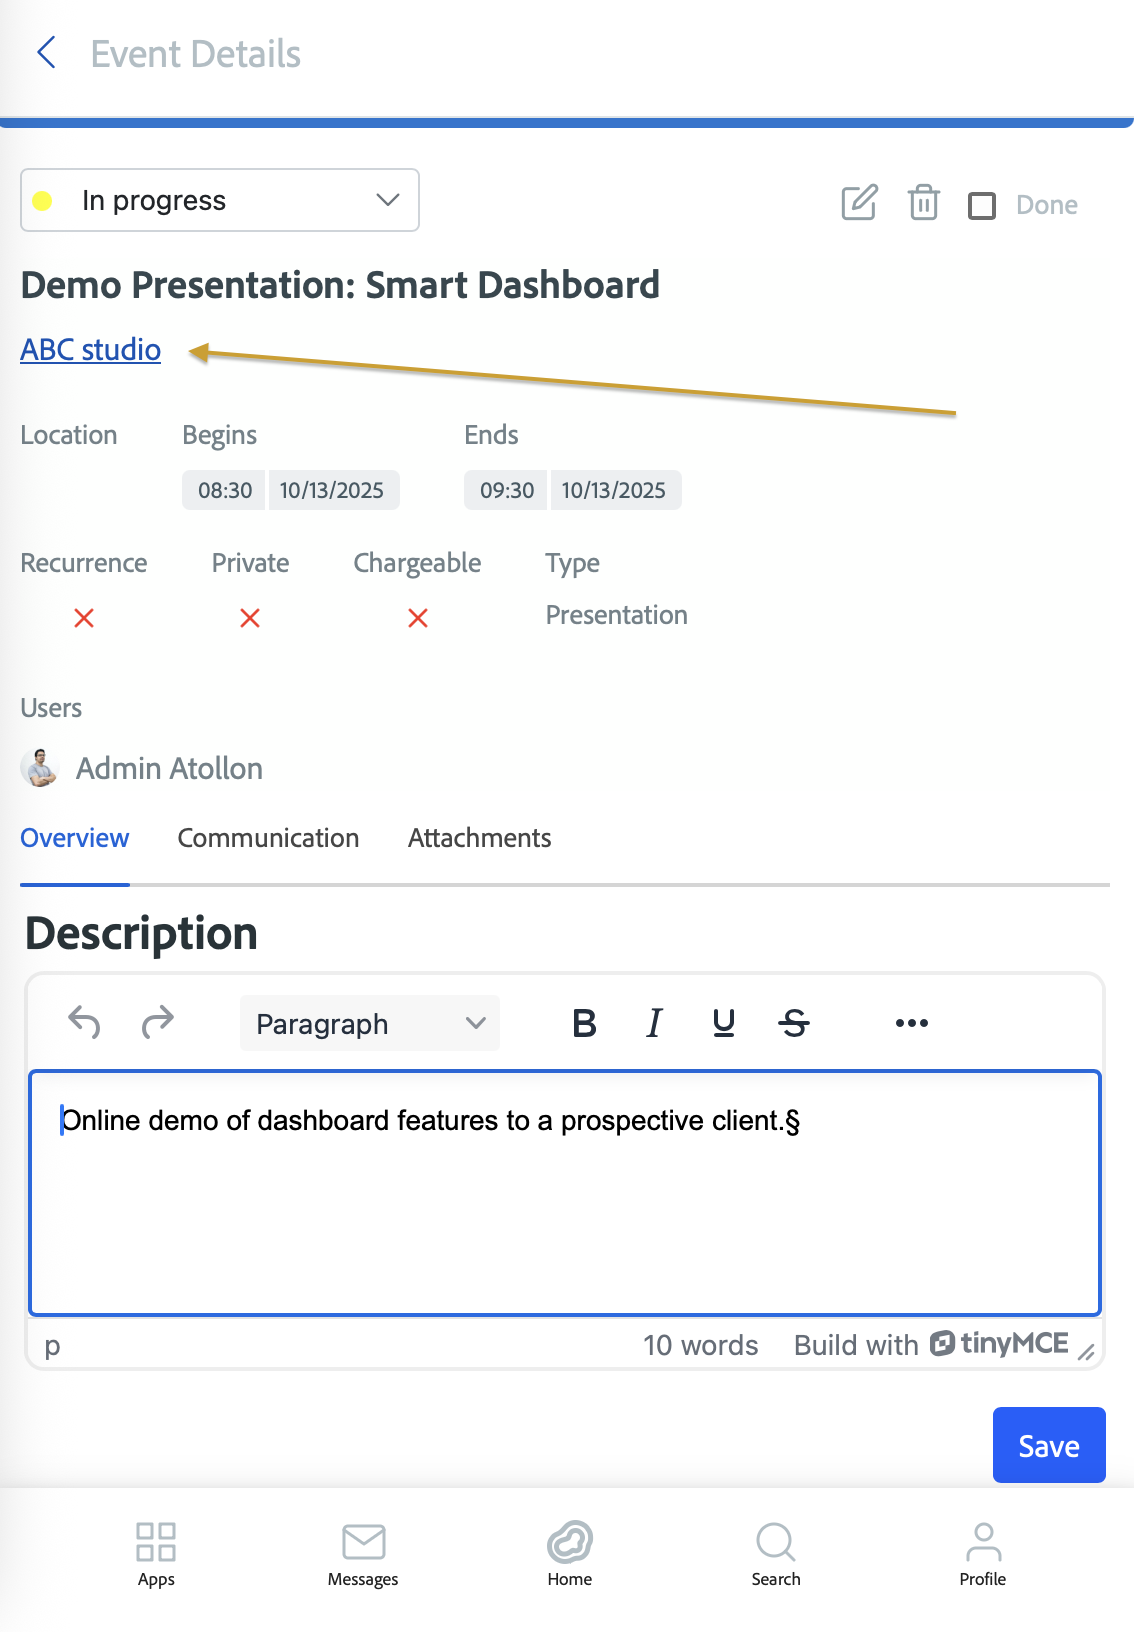Image resolution: width=1134 pixels, height=1632 pixels.
Task: Delete the event with trash icon
Action: click(923, 203)
